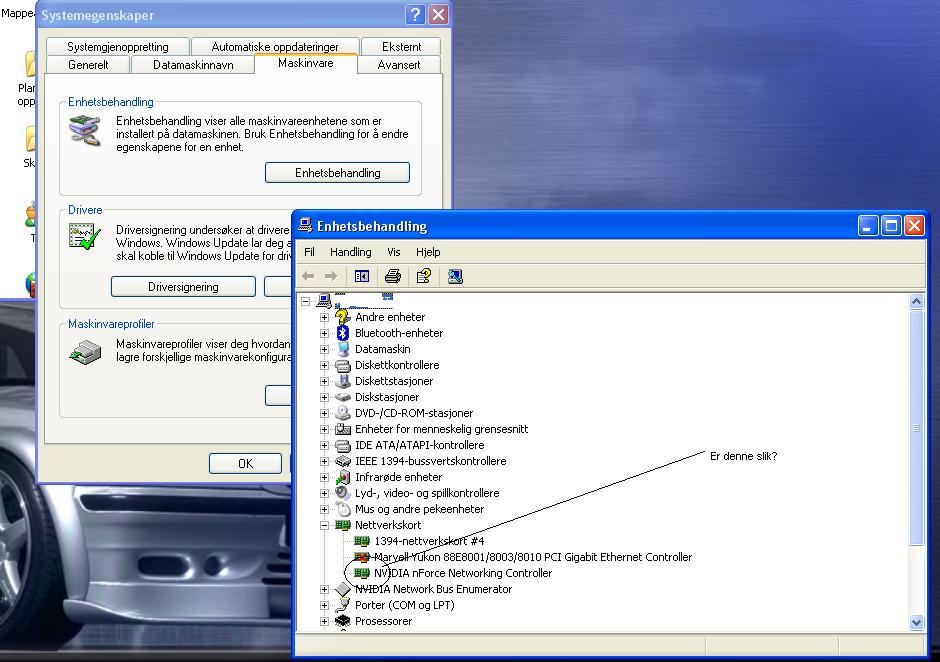Screen dimensions: 940x662
Task: Select Enheter for menneskelig grensesnitt icon
Action: tap(342, 429)
